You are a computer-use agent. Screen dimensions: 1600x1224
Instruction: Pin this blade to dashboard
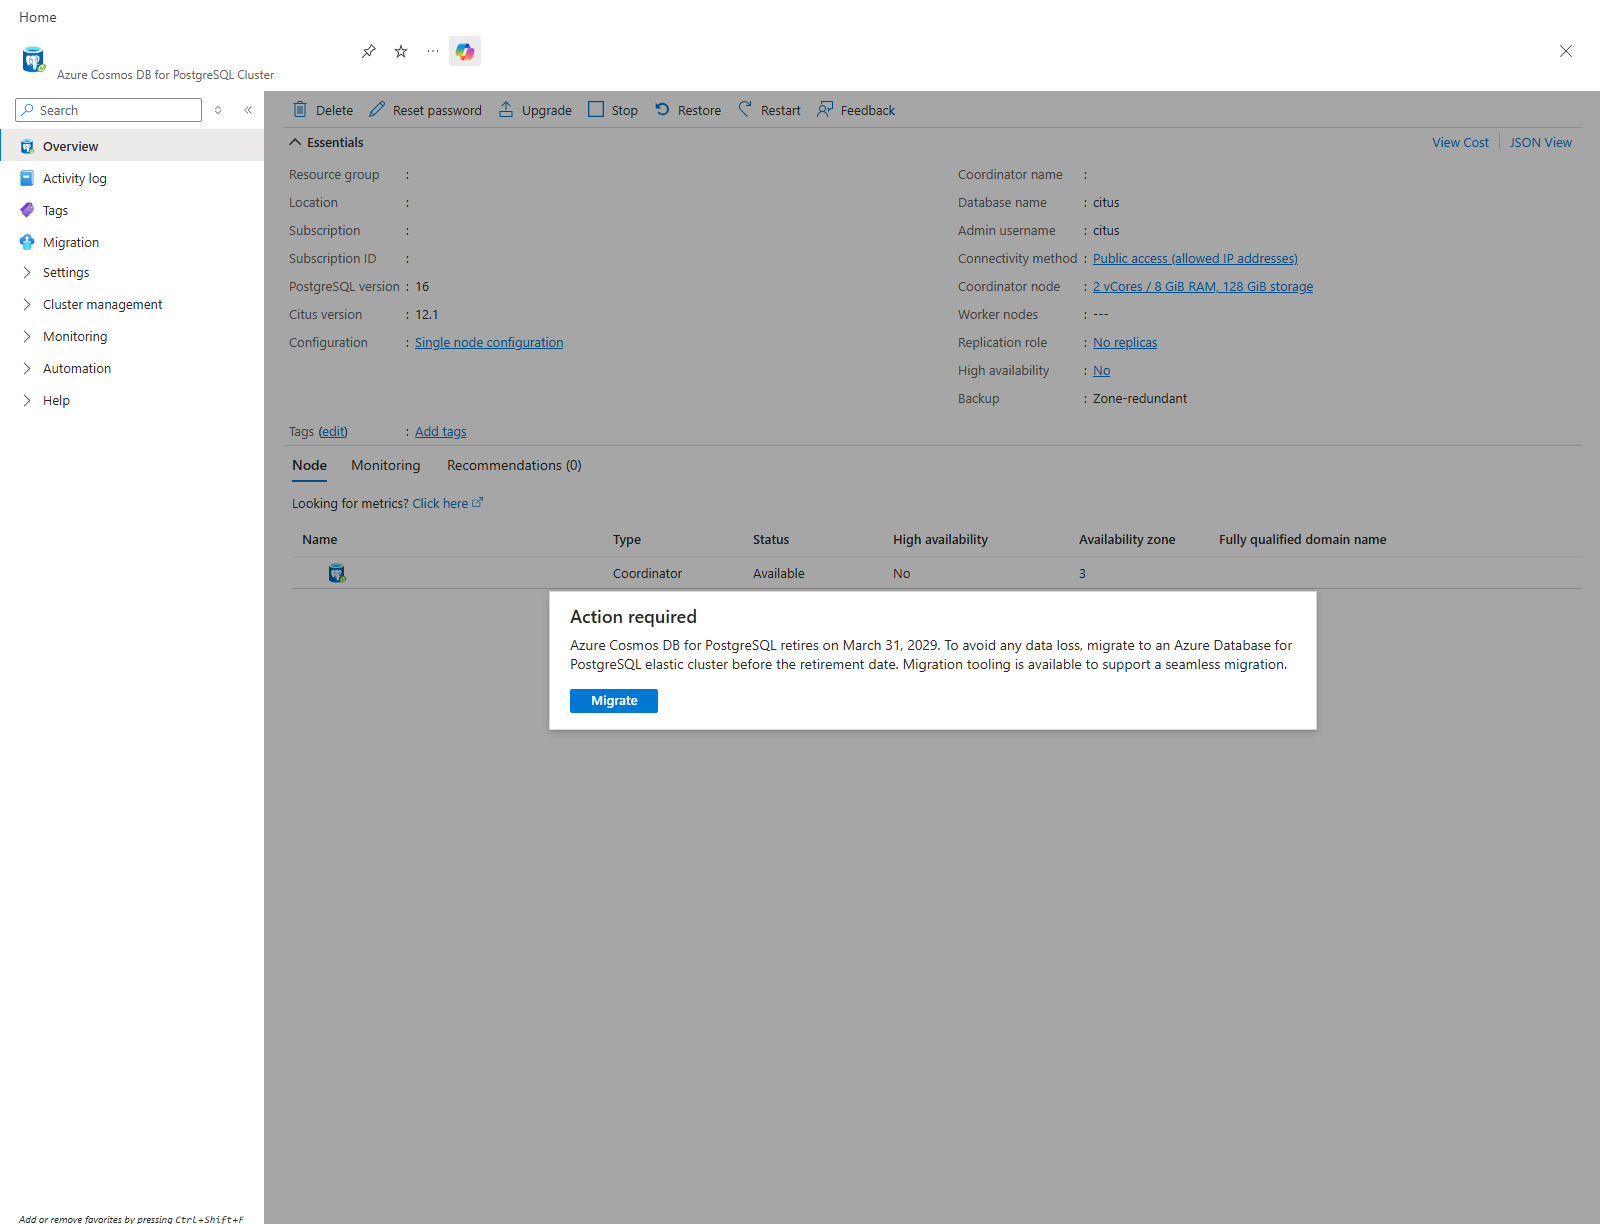[x=369, y=51]
